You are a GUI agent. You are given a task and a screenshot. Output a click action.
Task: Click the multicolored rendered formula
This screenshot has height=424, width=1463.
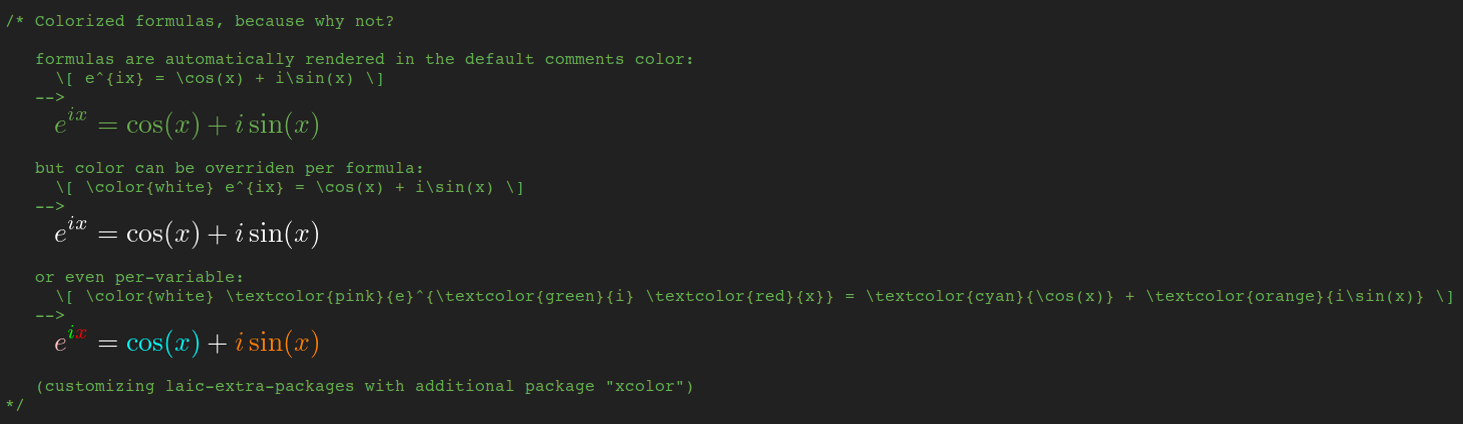point(187,342)
